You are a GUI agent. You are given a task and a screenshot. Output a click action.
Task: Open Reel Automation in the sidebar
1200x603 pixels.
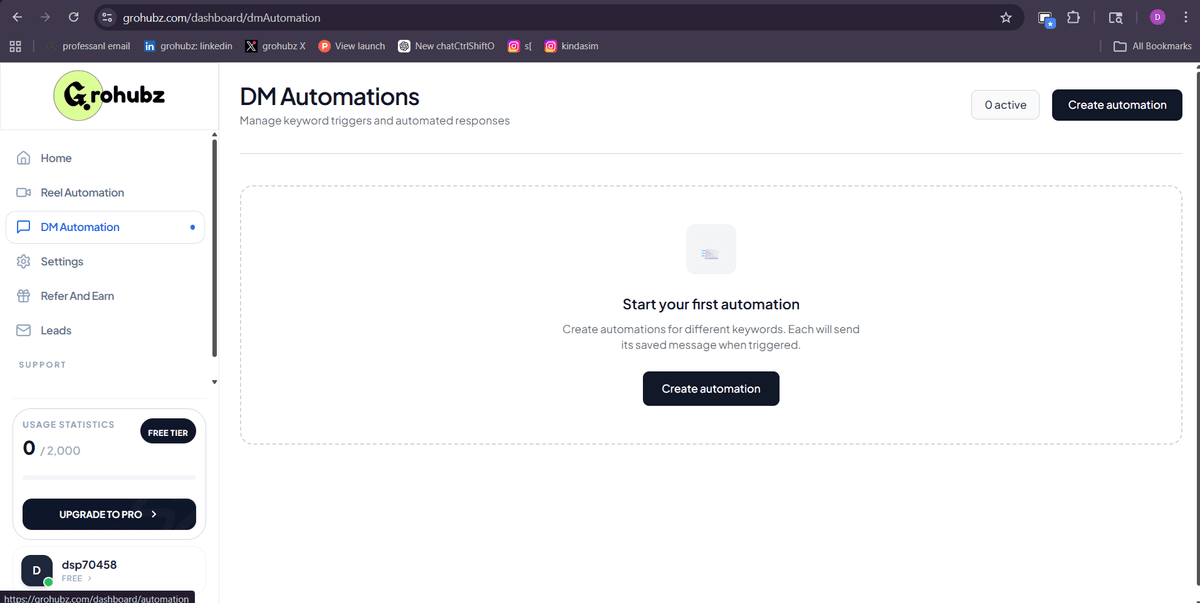105,192
